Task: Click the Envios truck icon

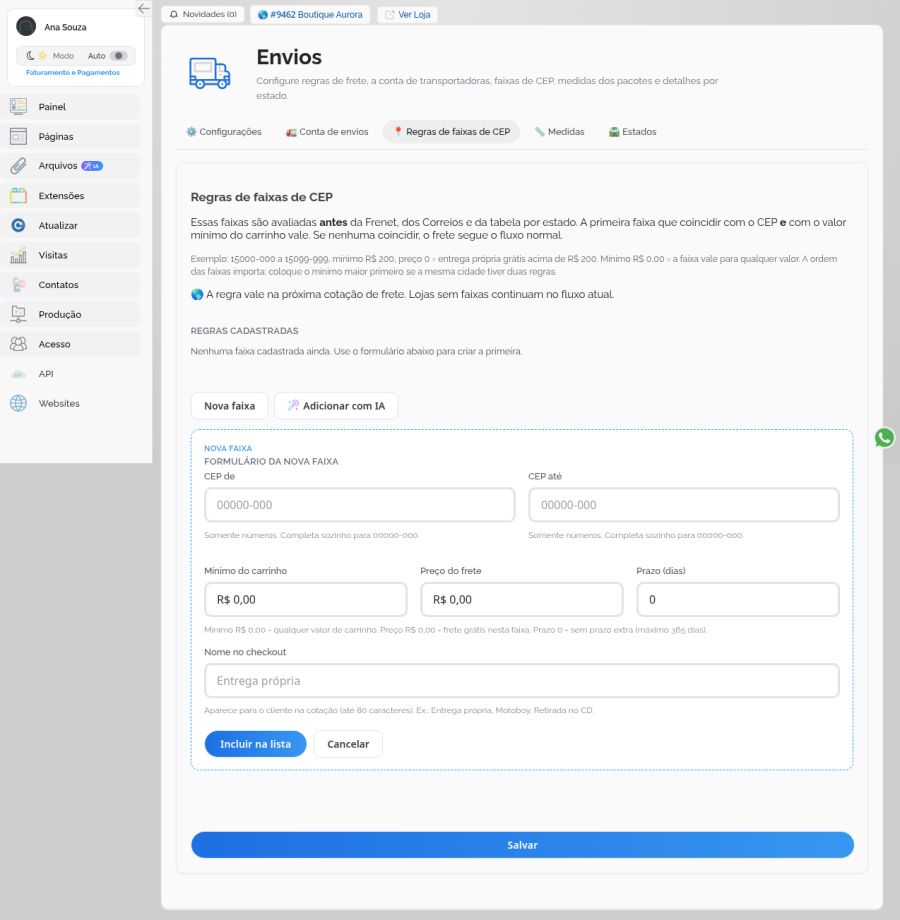Action: pos(209,73)
